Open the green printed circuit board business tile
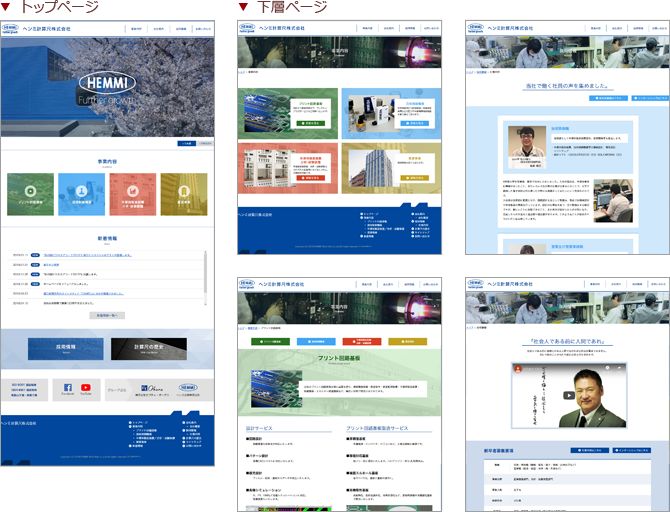The width and height of the screenshot is (670, 512). point(30,194)
